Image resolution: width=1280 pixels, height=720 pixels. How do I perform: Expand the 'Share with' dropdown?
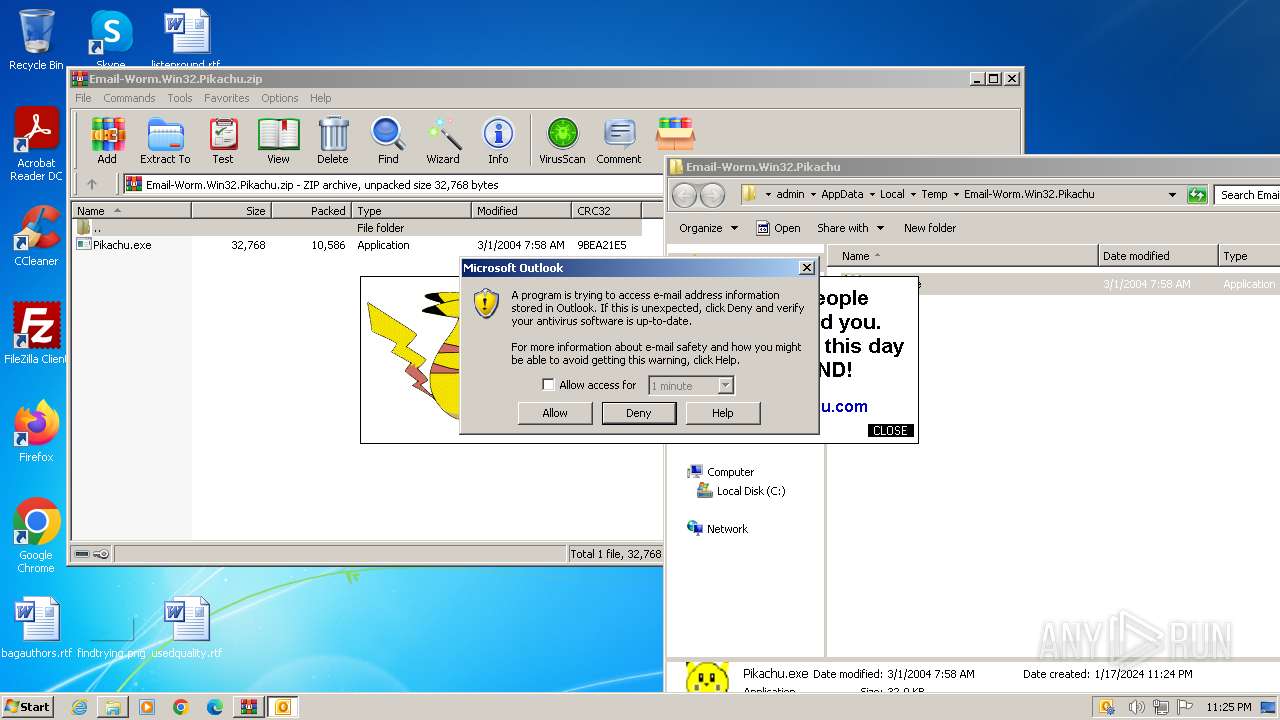click(850, 228)
